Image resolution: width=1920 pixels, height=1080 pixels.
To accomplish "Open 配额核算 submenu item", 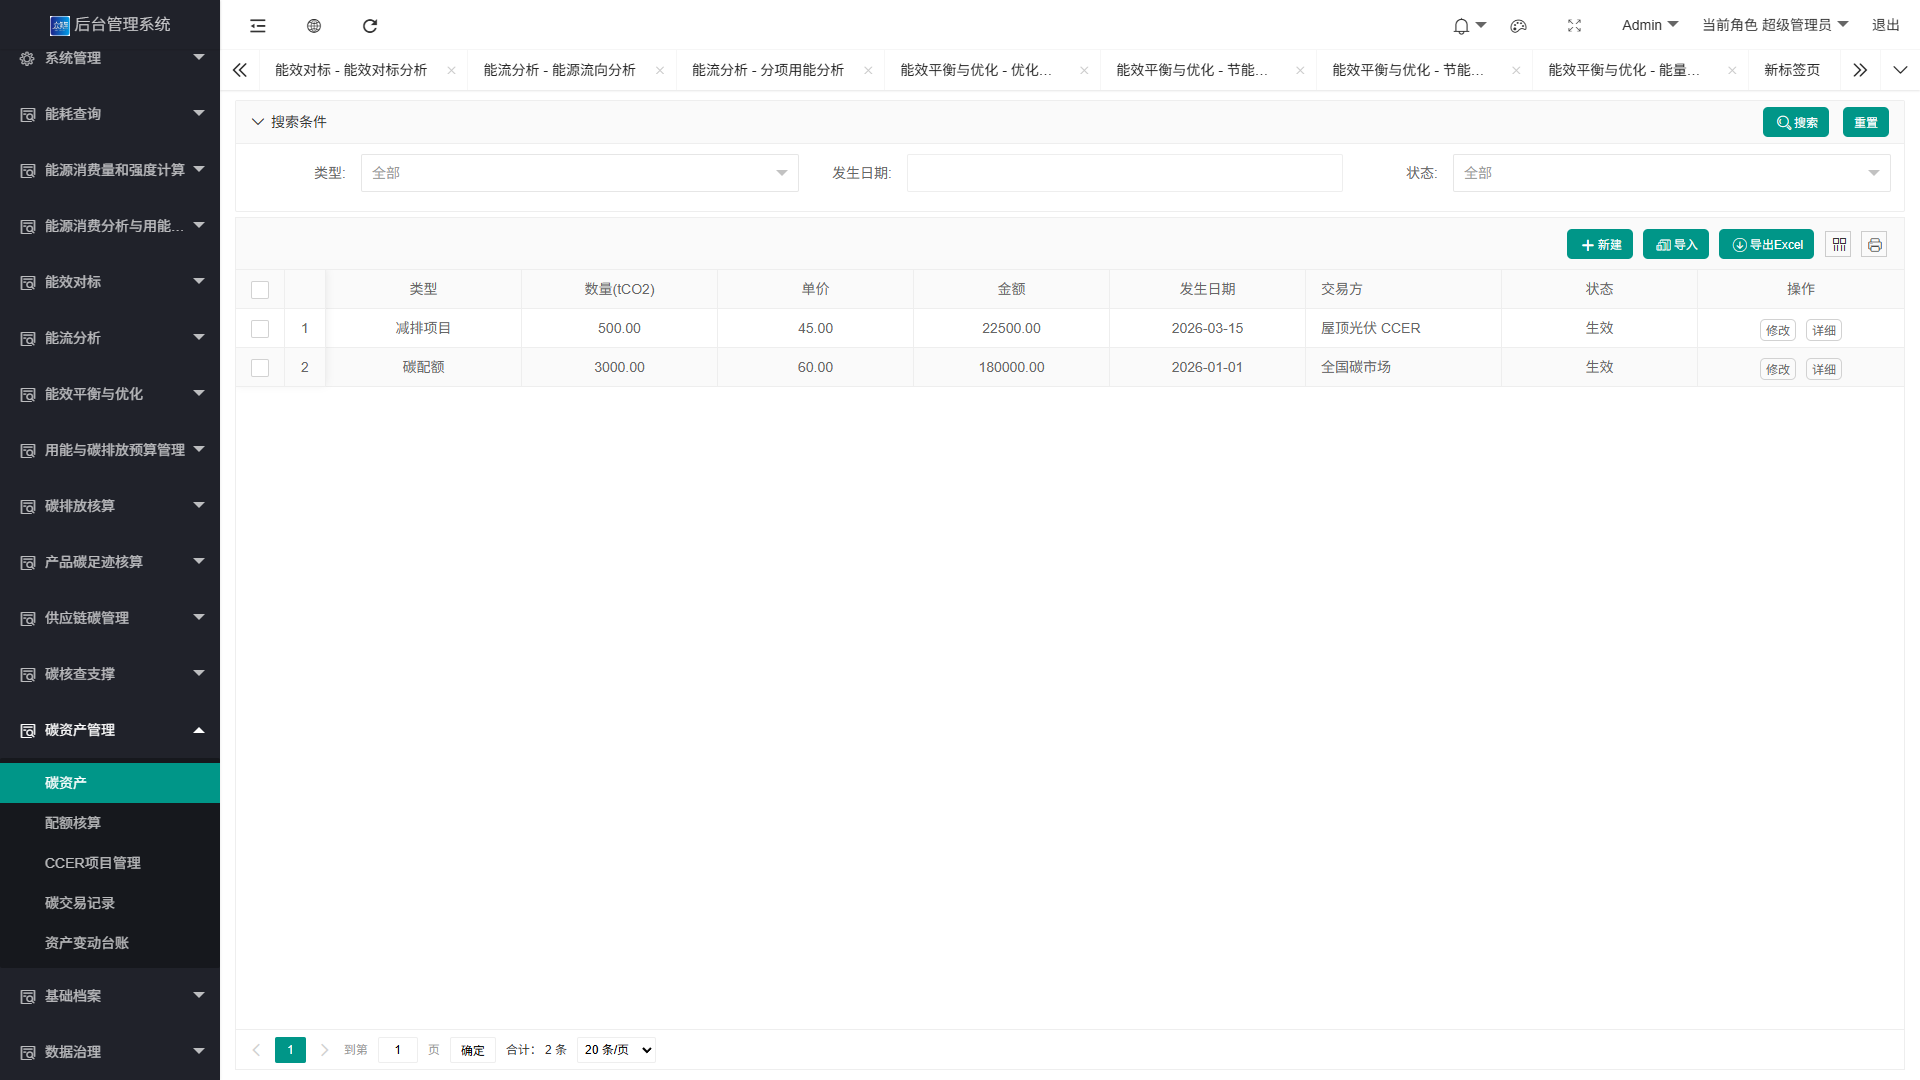I will [110, 823].
